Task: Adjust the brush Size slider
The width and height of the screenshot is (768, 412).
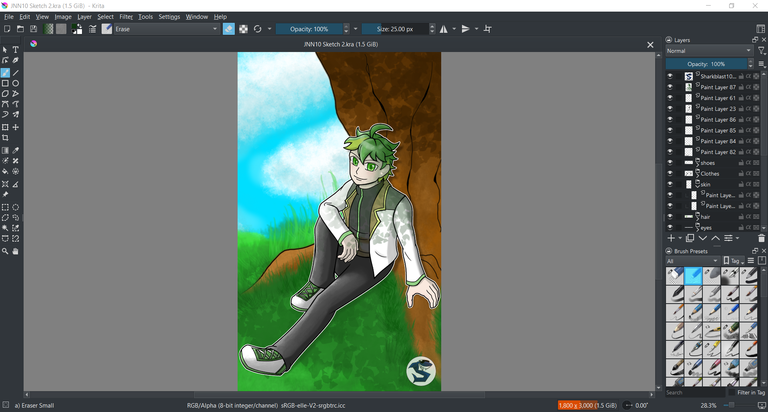Action: tap(395, 29)
